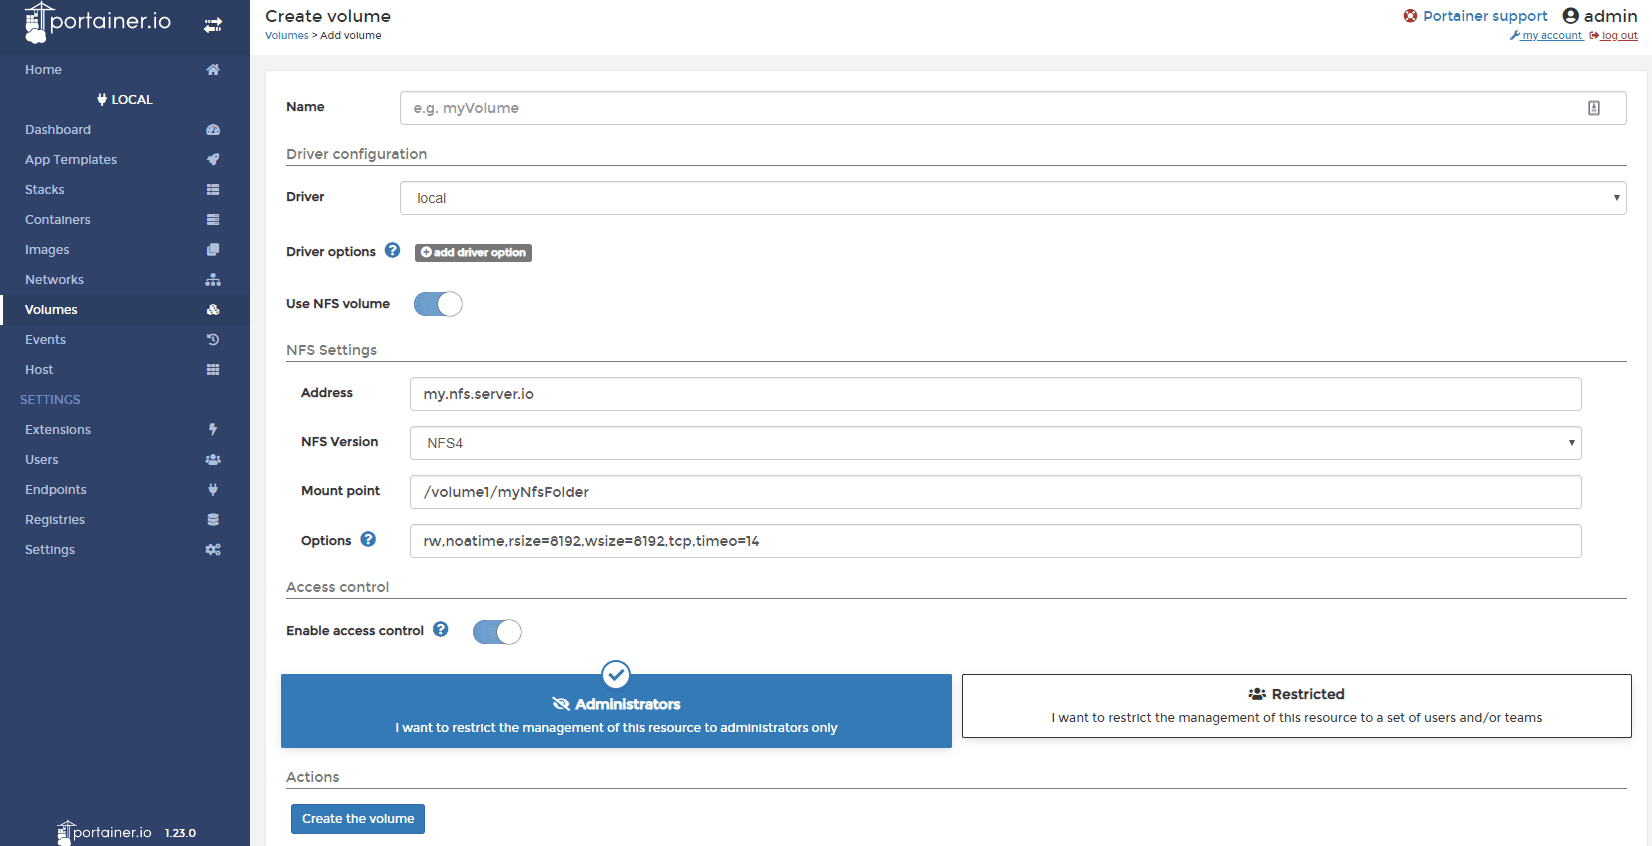Open Dashboard in the sidebar
The height and width of the screenshot is (846, 1652).
coord(58,130)
